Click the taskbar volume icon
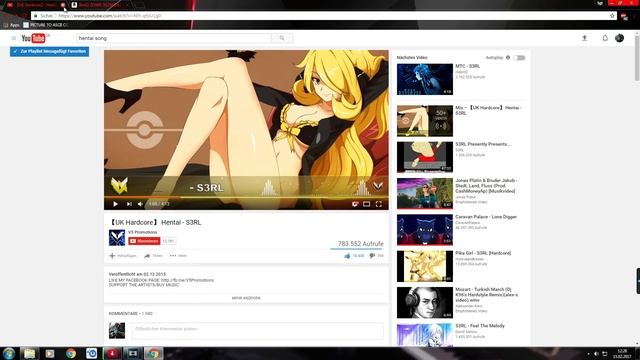 (596, 353)
